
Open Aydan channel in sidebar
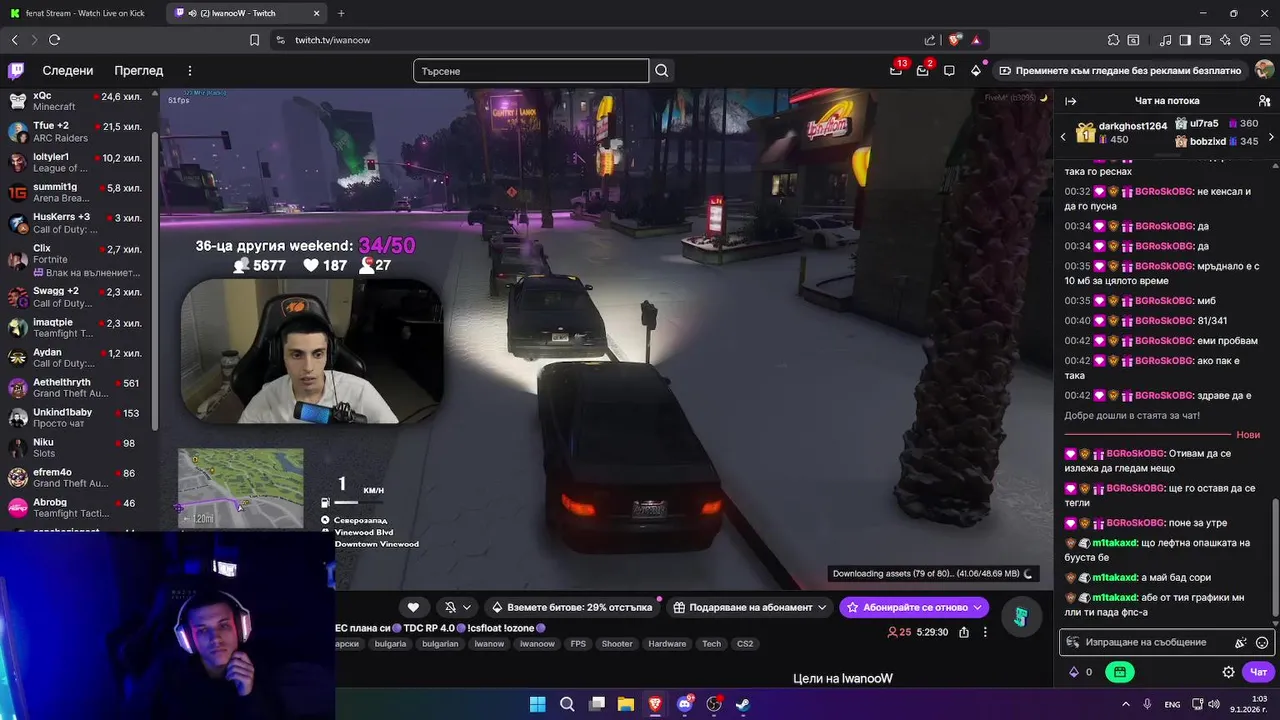pyautogui.click(x=78, y=359)
